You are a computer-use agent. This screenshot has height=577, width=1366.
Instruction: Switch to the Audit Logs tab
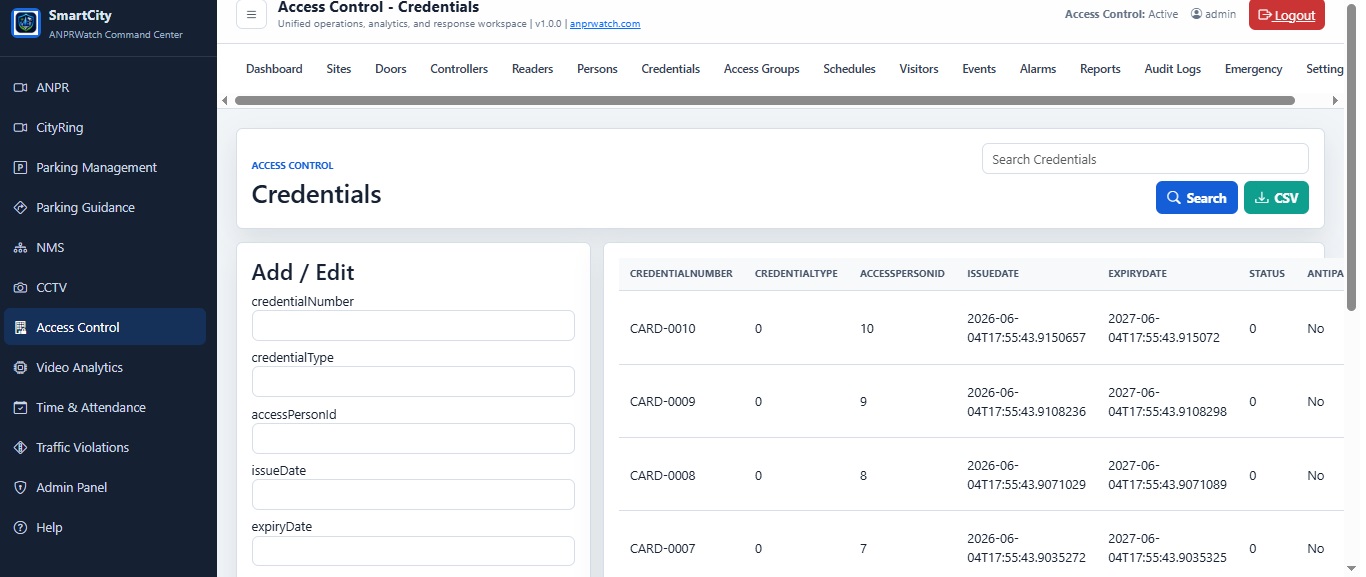(1173, 69)
